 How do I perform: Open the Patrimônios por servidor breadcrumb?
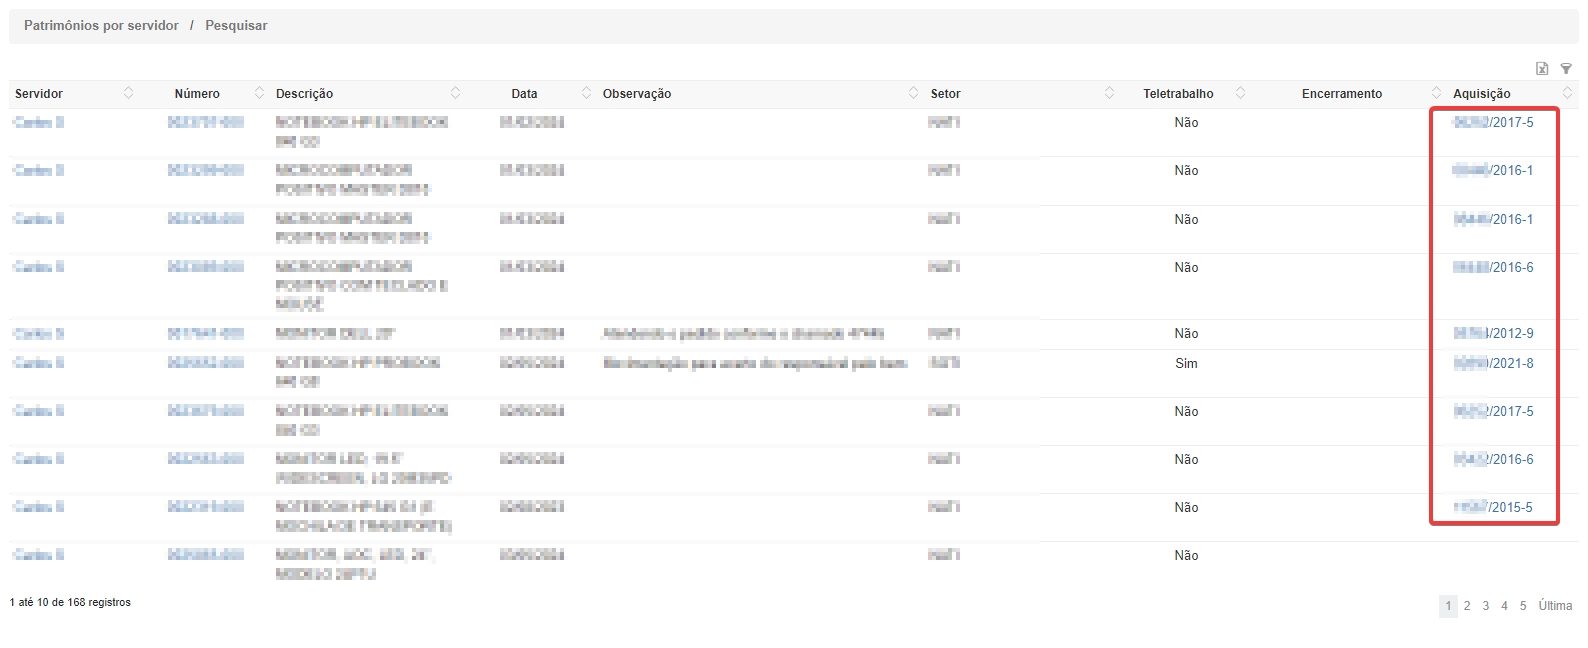(x=101, y=26)
